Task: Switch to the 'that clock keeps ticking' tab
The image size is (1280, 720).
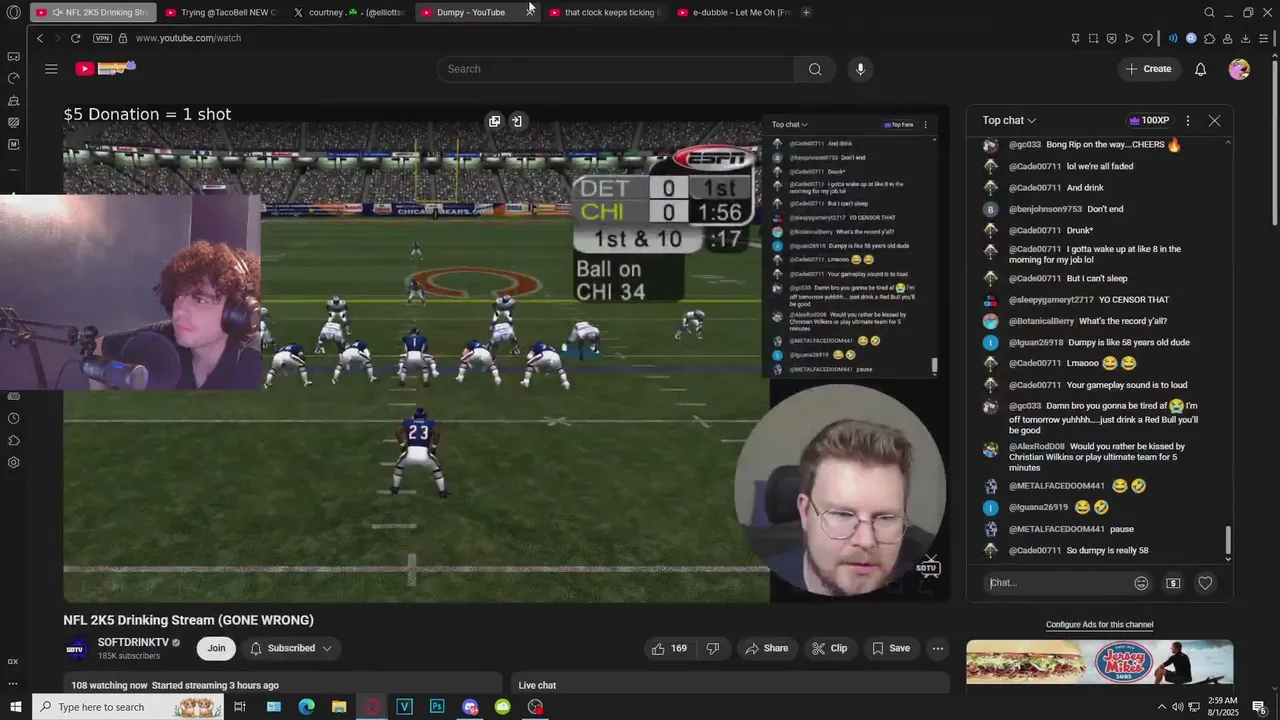Action: [605, 13]
